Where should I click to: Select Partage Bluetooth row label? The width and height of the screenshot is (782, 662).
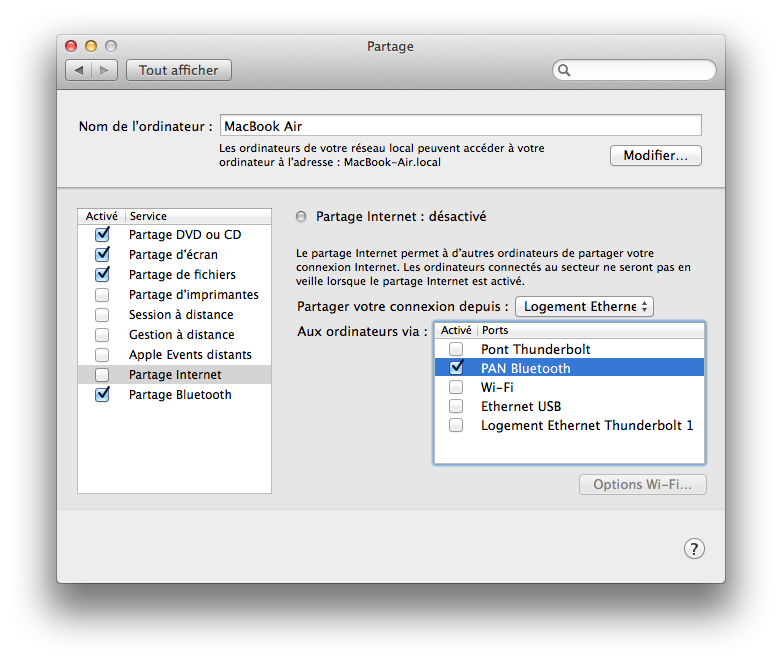(180, 395)
